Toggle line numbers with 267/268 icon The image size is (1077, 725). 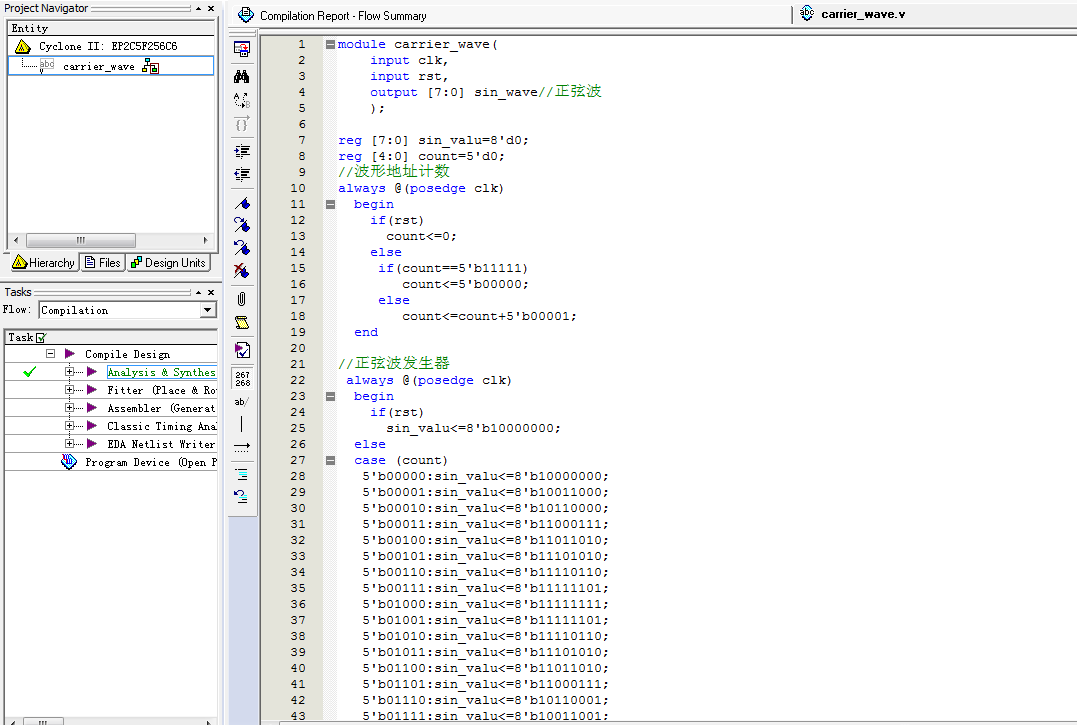[241, 378]
